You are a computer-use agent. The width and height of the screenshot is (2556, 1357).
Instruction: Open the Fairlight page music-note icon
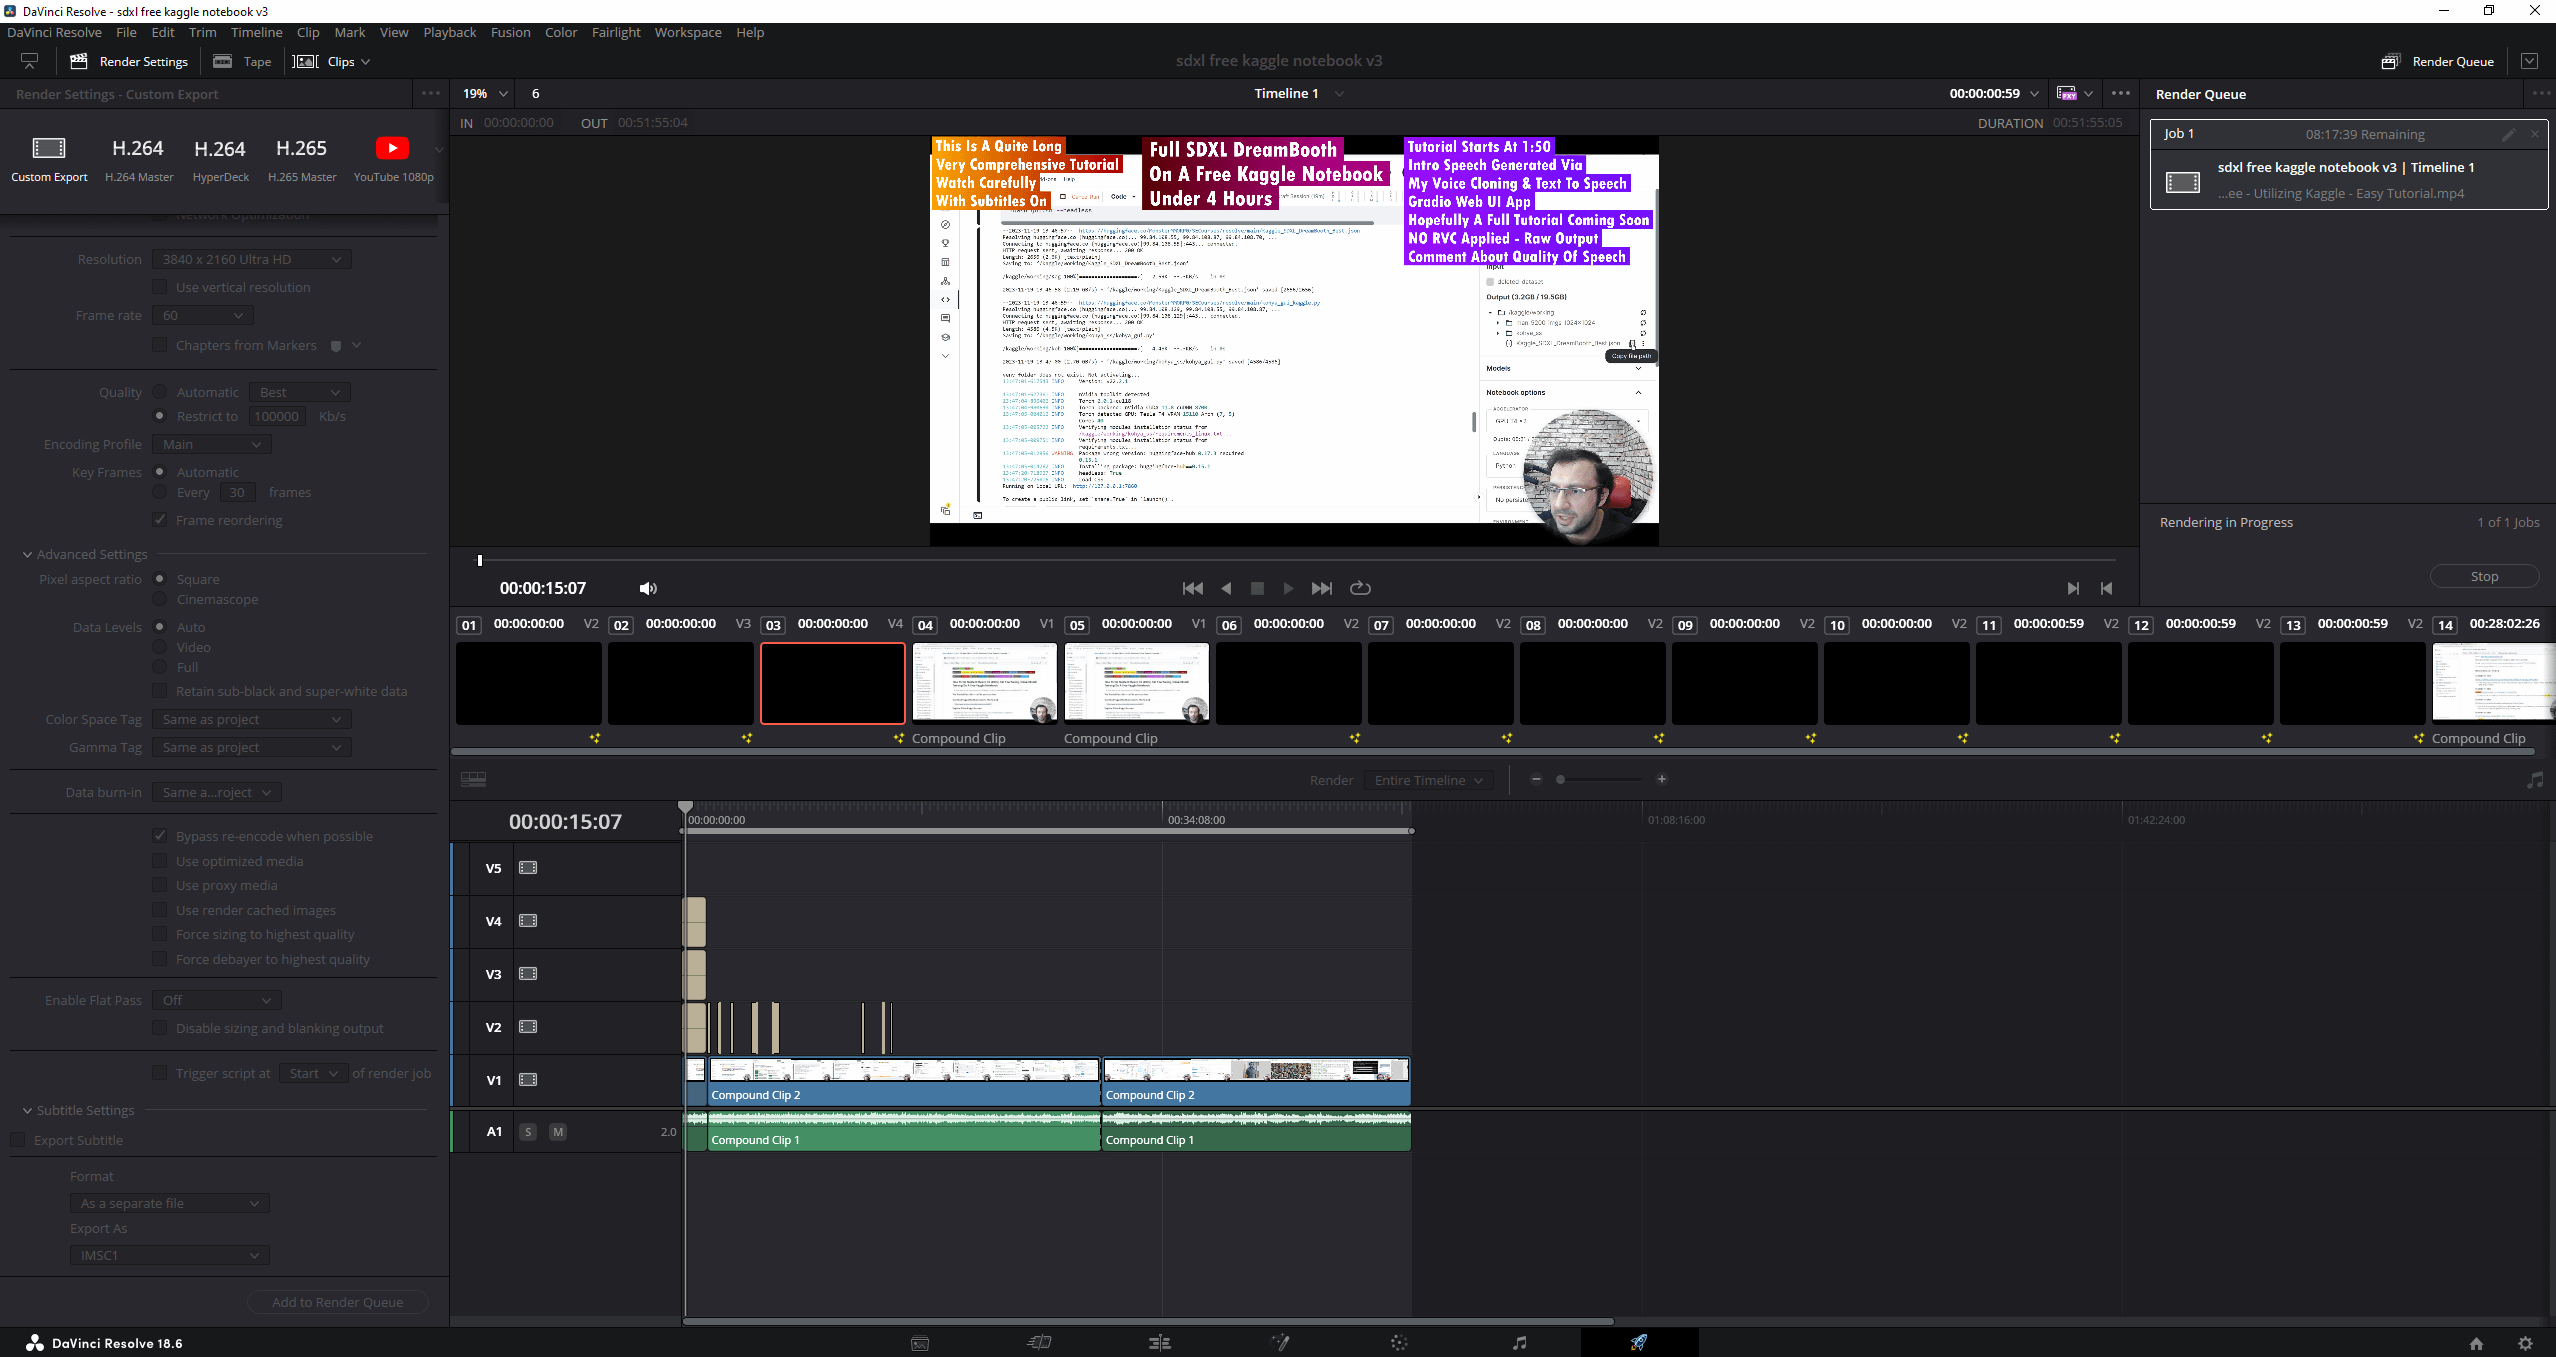coord(1519,1343)
